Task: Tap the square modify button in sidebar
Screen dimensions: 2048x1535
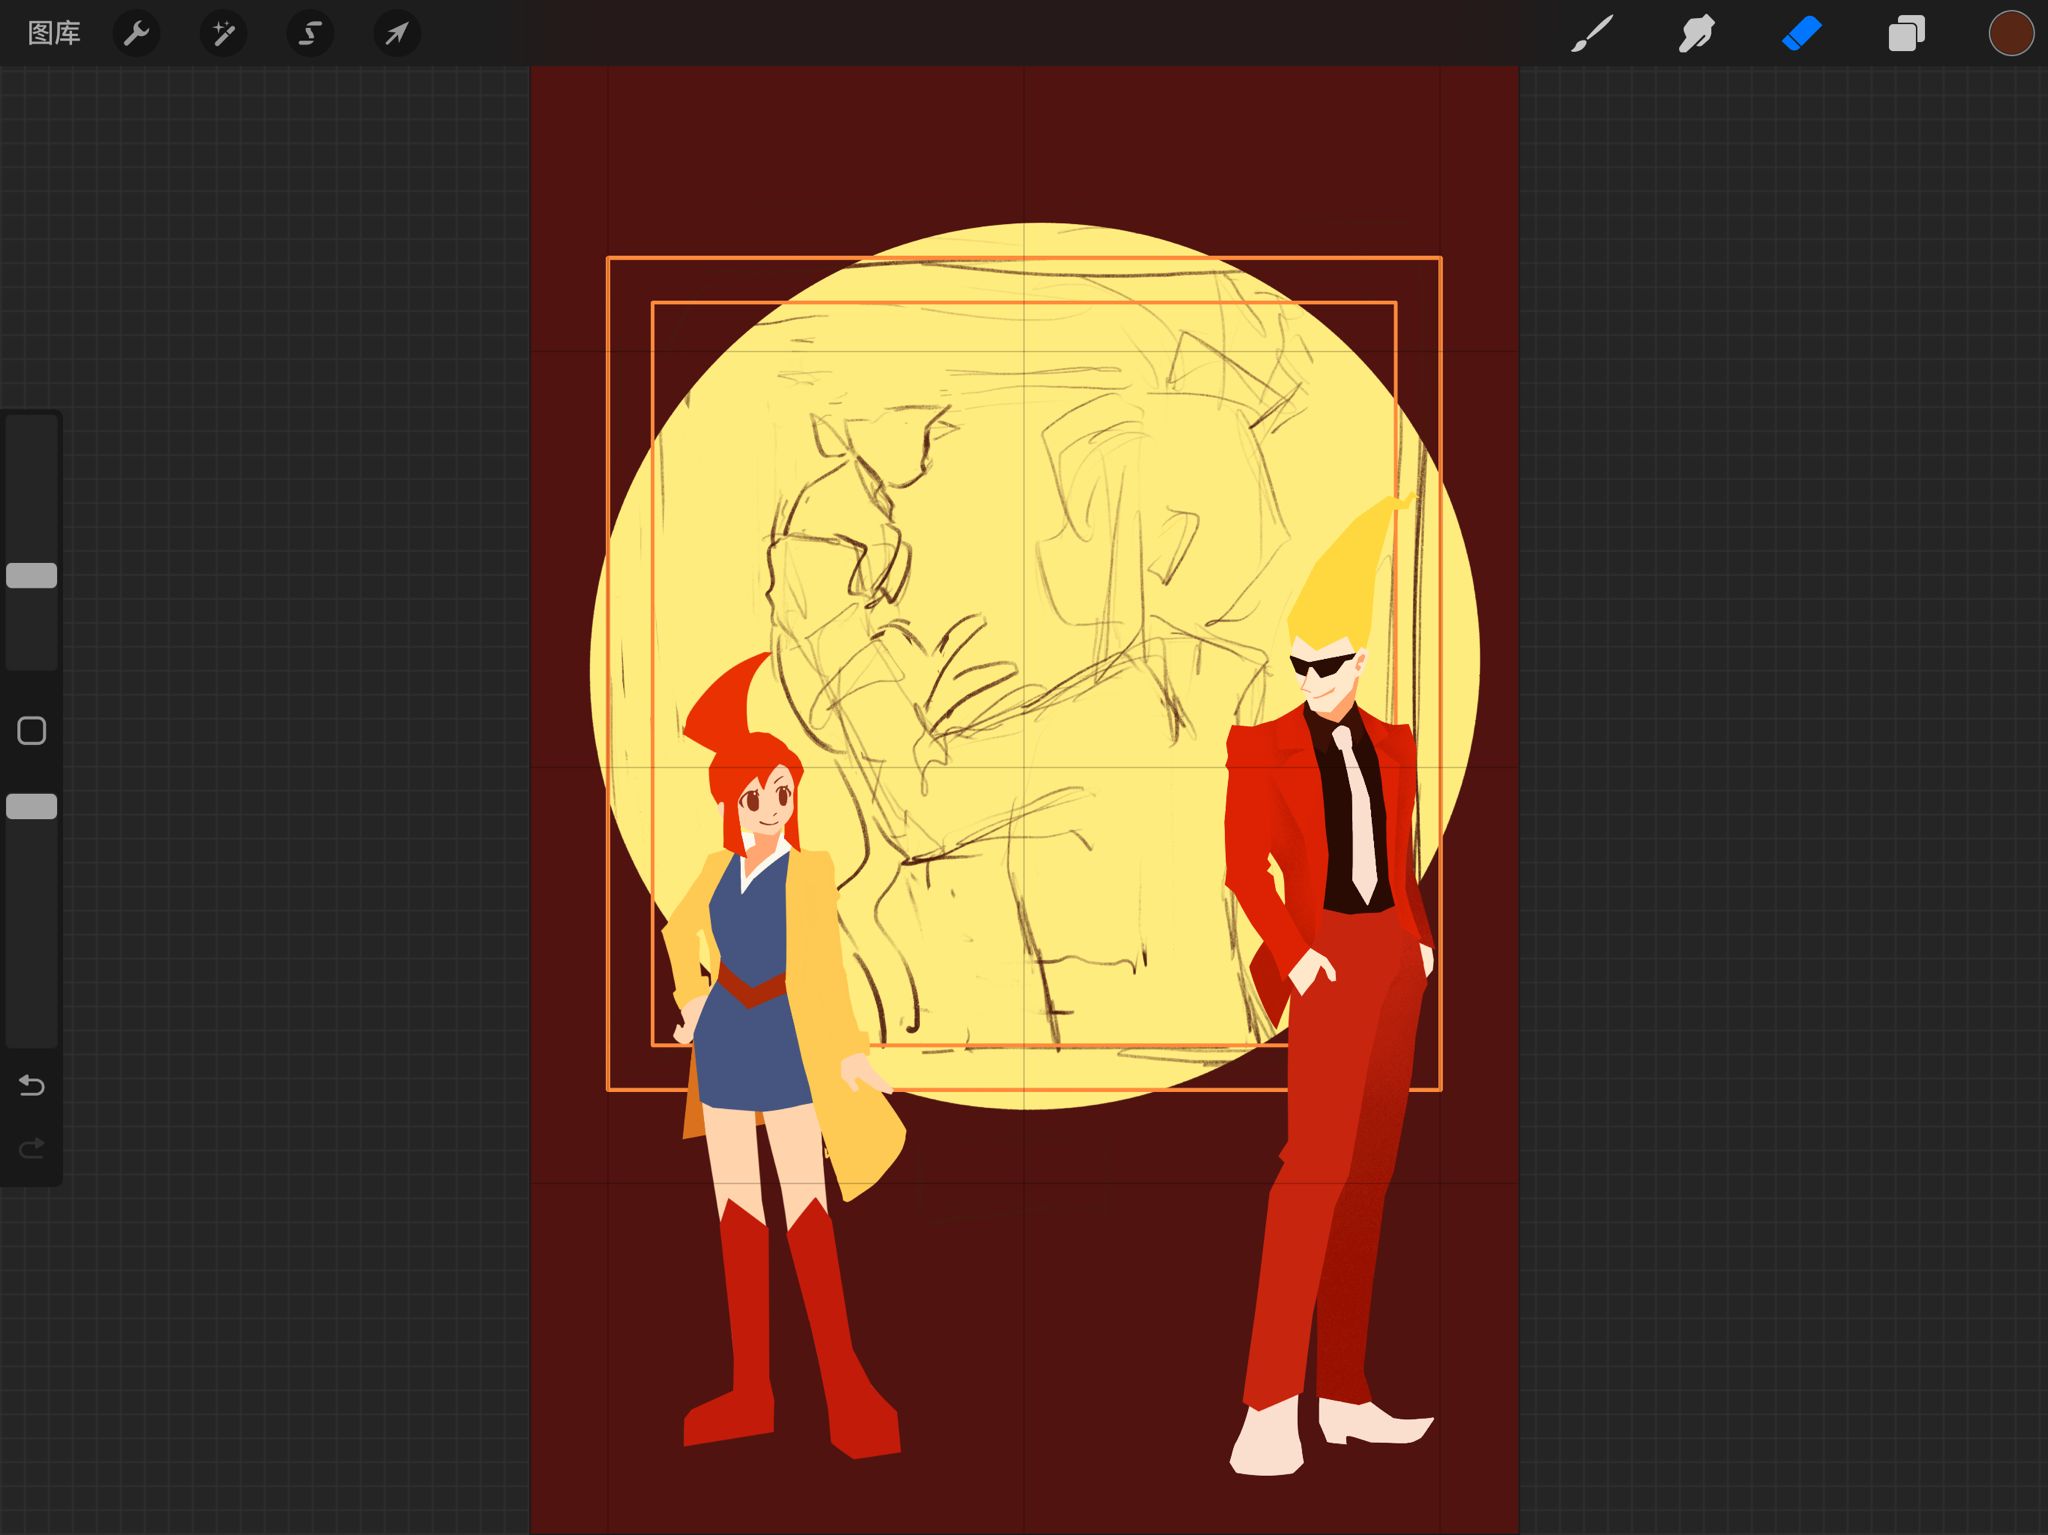Action: [x=32, y=731]
